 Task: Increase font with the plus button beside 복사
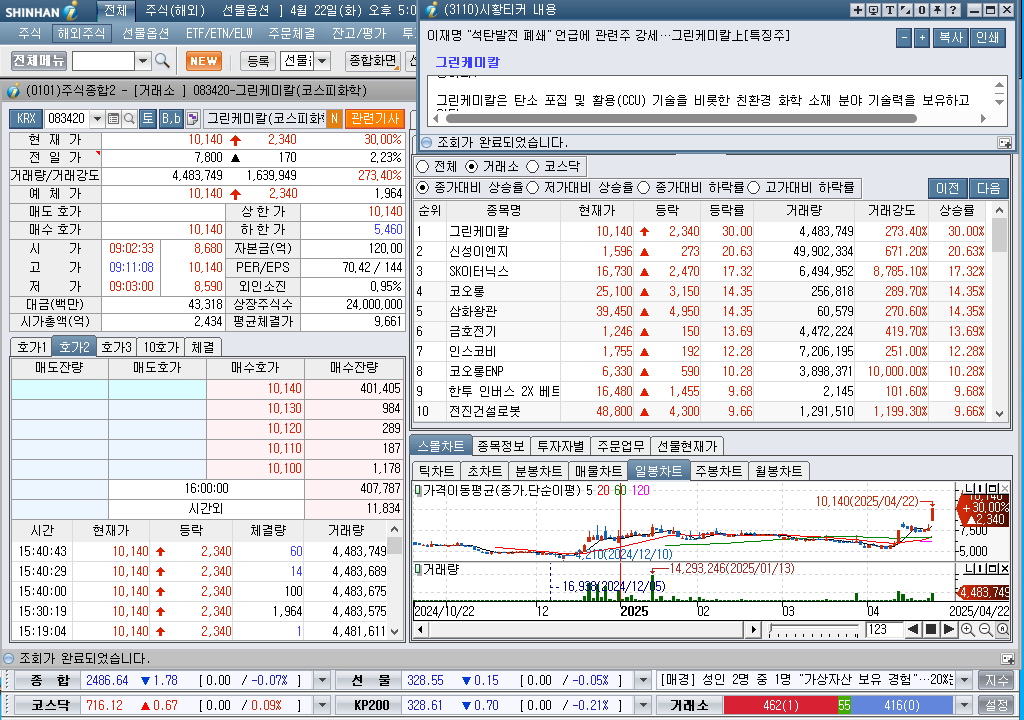[921, 38]
